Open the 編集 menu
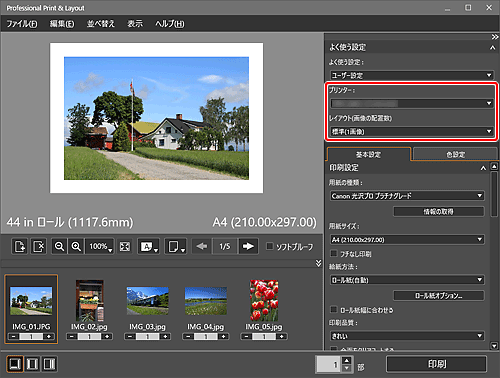 [x=62, y=24]
